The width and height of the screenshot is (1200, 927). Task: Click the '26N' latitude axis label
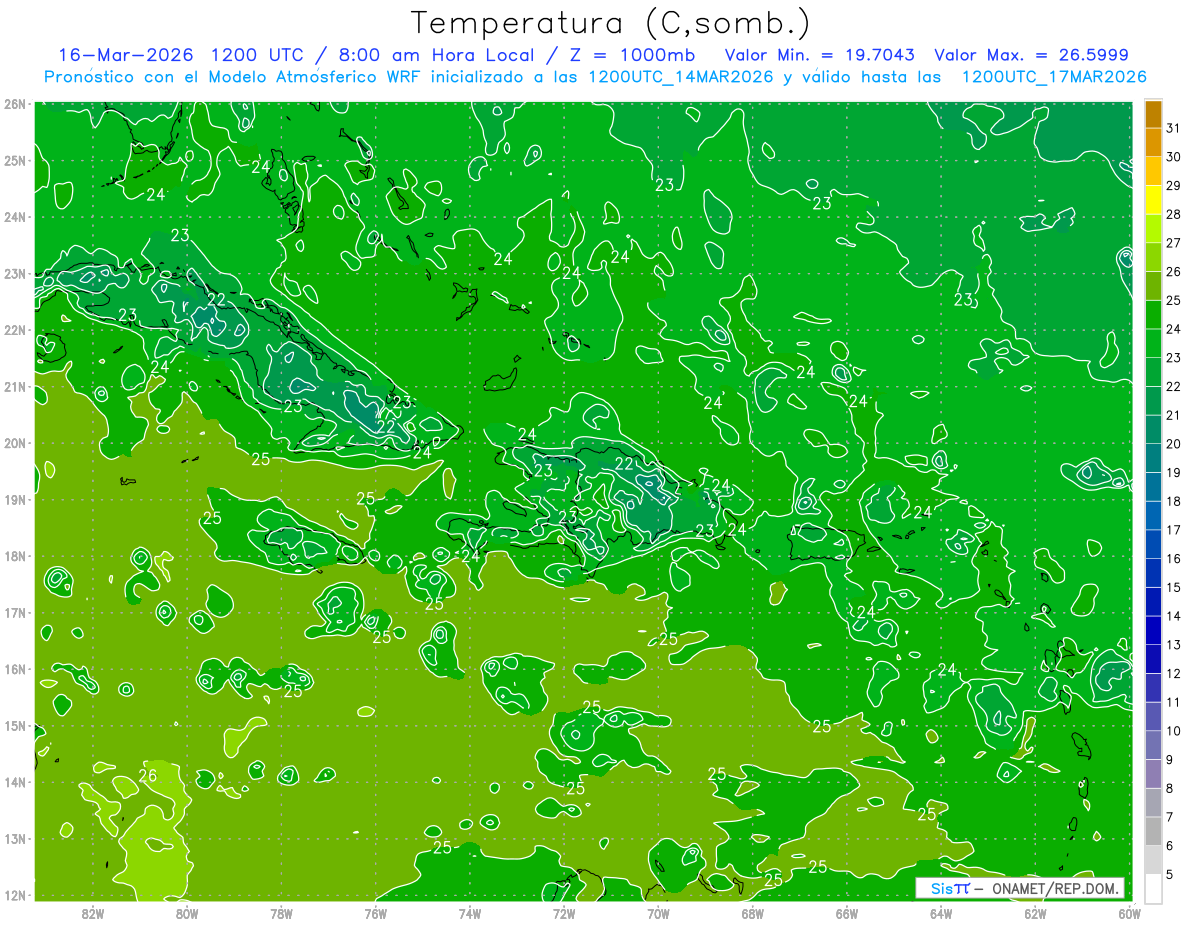tap(15, 104)
